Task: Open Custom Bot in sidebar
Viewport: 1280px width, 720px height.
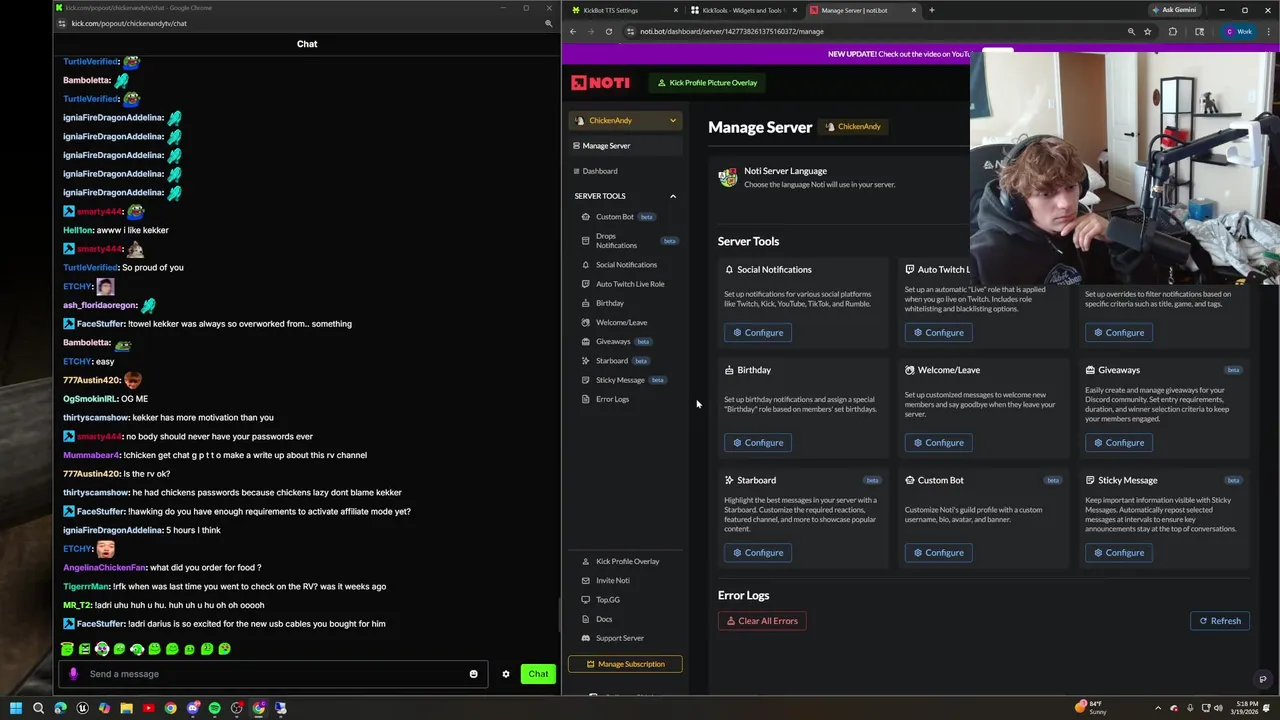Action: (615, 217)
